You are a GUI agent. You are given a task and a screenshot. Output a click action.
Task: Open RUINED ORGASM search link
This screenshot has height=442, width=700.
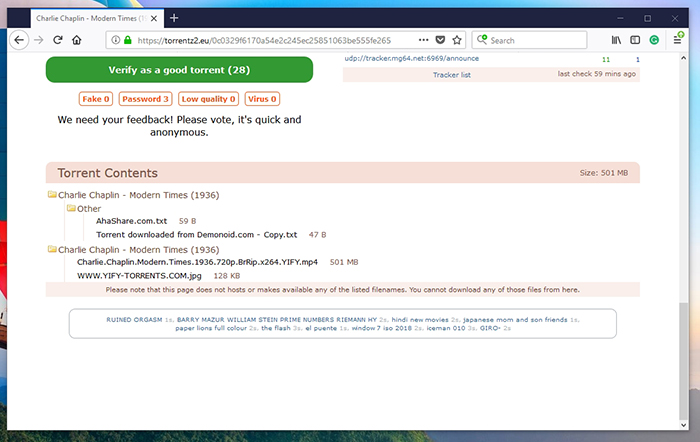click(x=134, y=320)
